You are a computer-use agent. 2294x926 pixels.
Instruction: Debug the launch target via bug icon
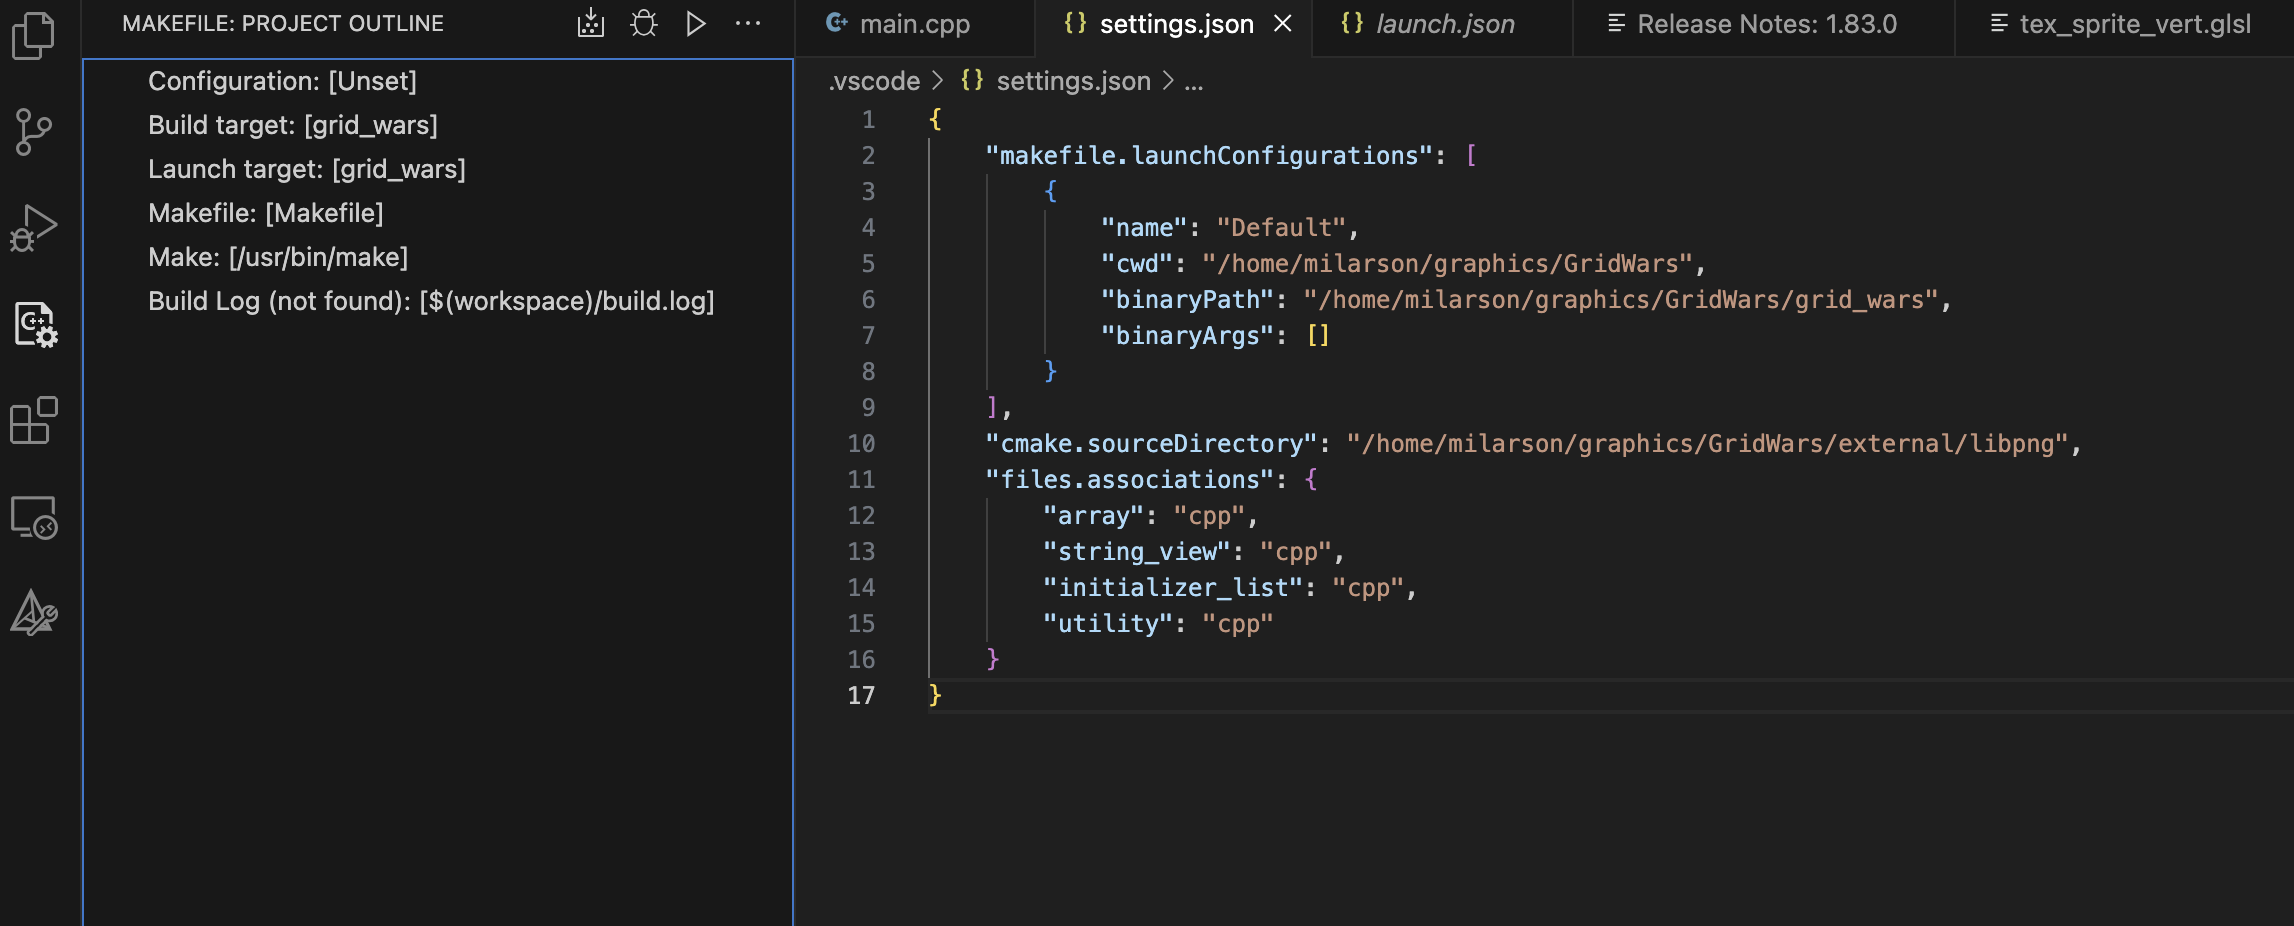[x=644, y=24]
